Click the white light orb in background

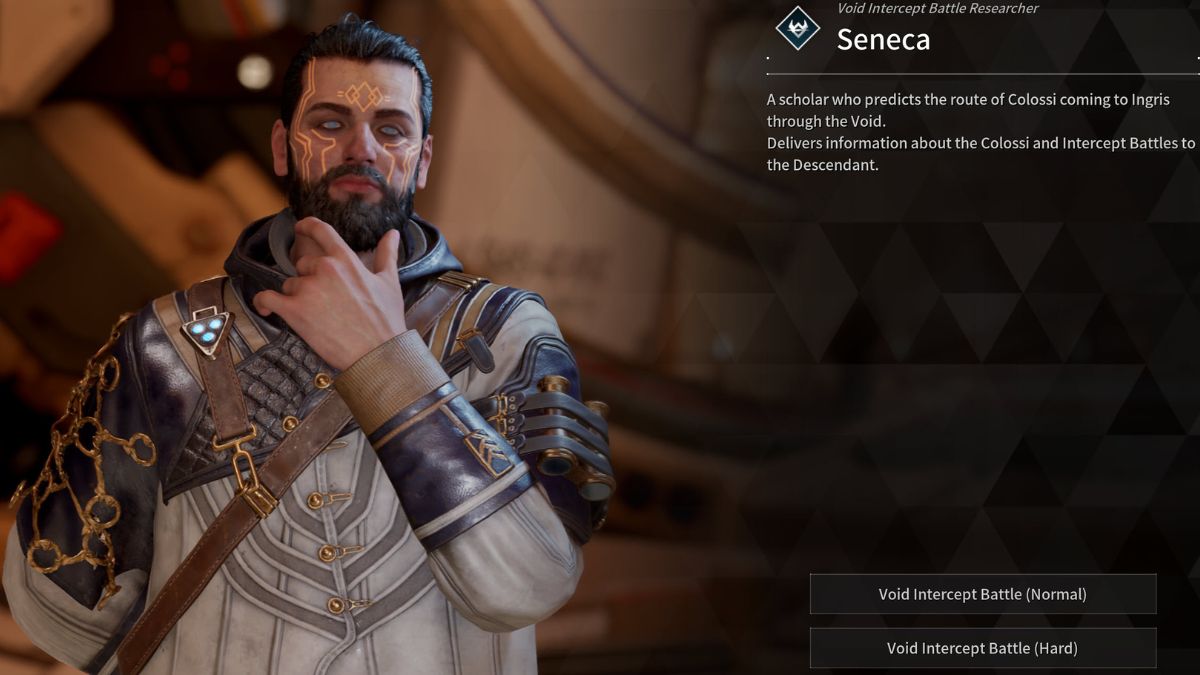(255, 72)
